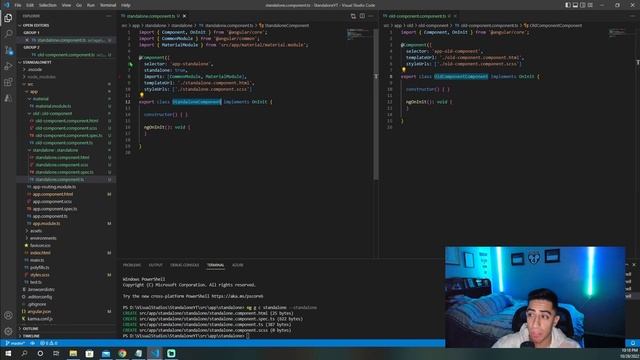Open Task View in taskbar
640x360 pixels.
tap(56, 353)
